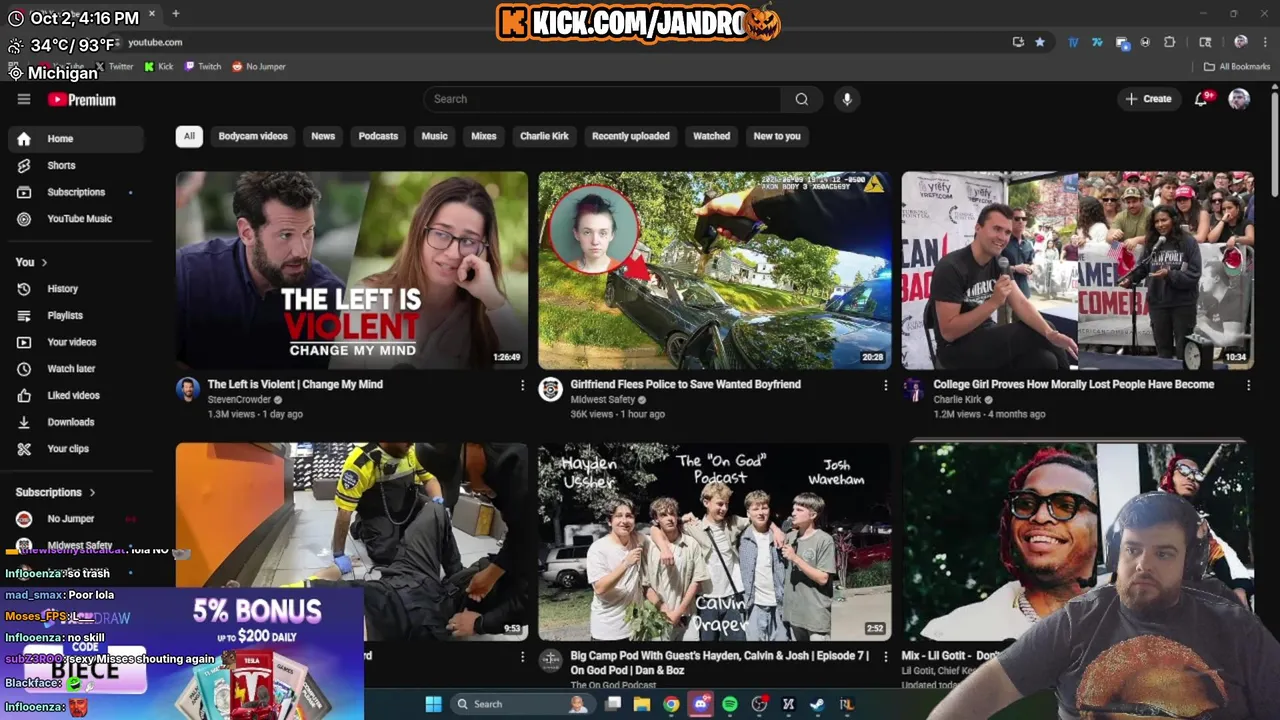Open Shorts in sidebar
Screen dimensions: 1280x720
click(x=76, y=166)
